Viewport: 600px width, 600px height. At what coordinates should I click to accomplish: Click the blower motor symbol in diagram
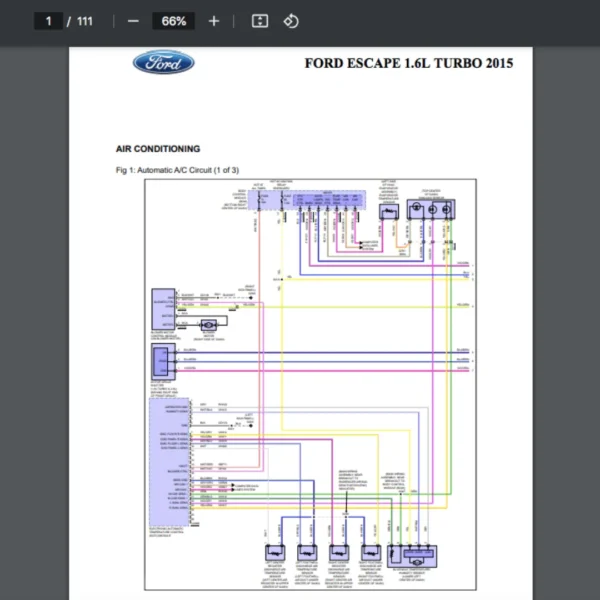pyautogui.click(x=209, y=325)
